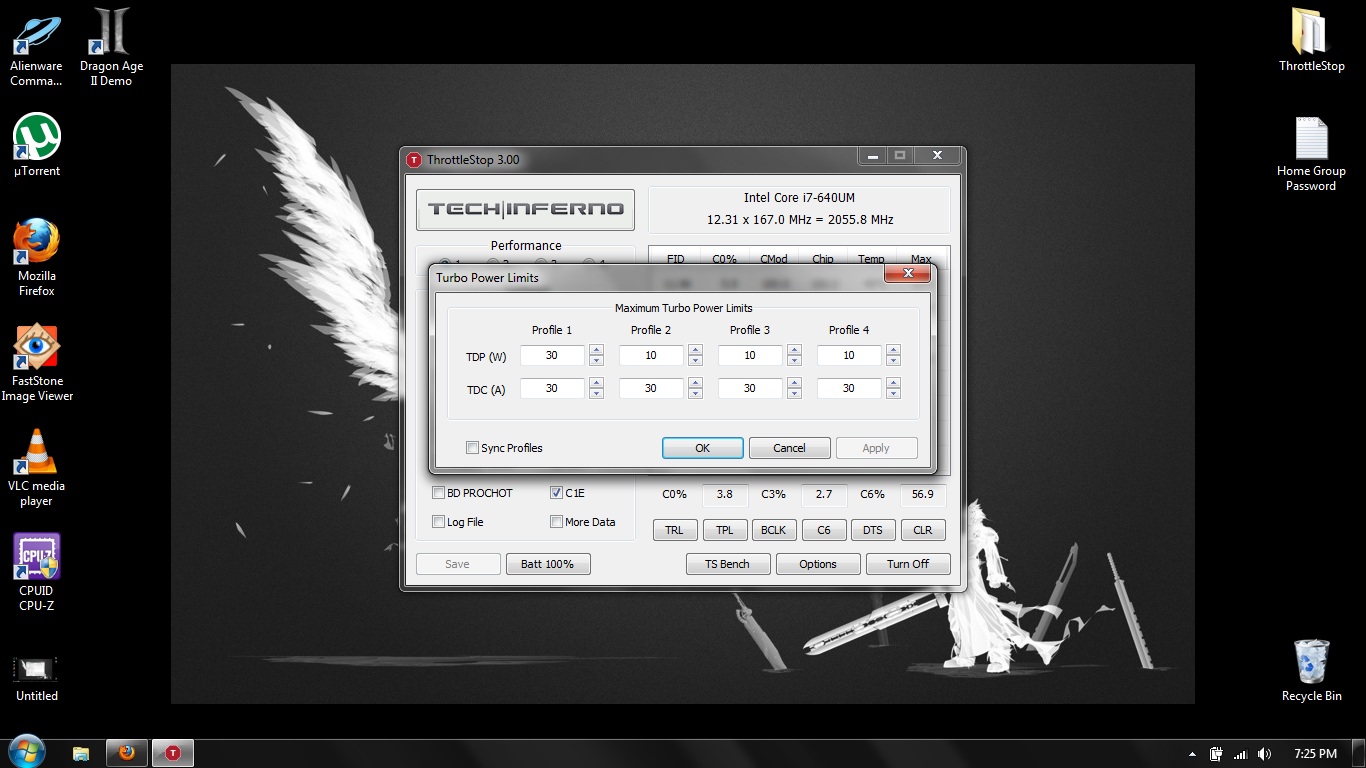
Task: Increase Profile 1 TDP with up arrow
Action: [596, 350]
